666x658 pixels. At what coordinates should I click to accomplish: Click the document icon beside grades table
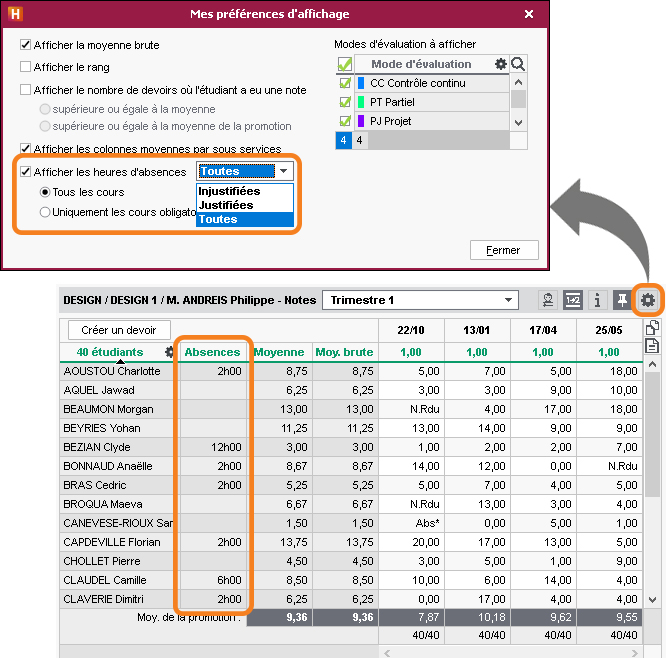(652, 346)
